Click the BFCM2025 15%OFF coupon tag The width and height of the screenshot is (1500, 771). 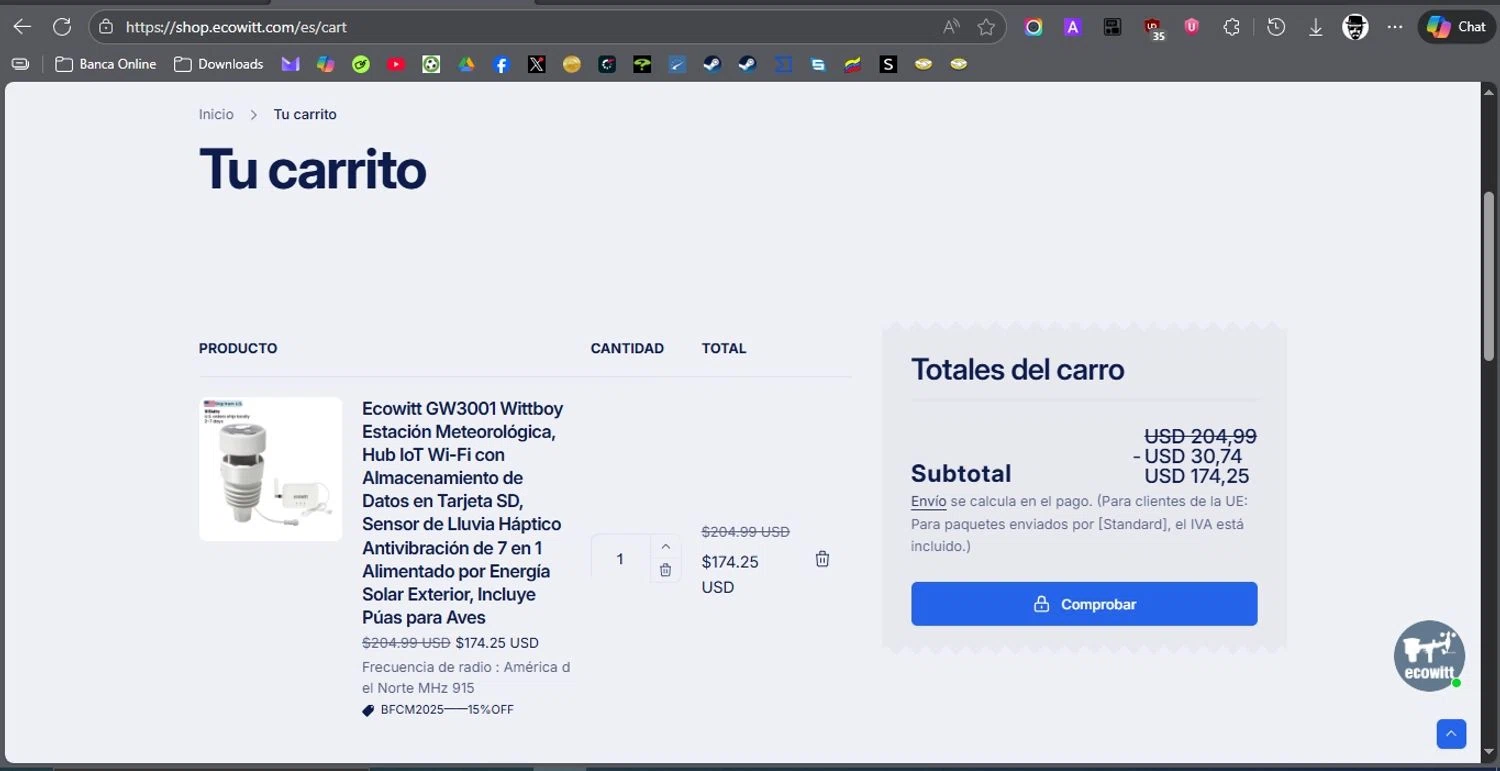click(x=438, y=710)
